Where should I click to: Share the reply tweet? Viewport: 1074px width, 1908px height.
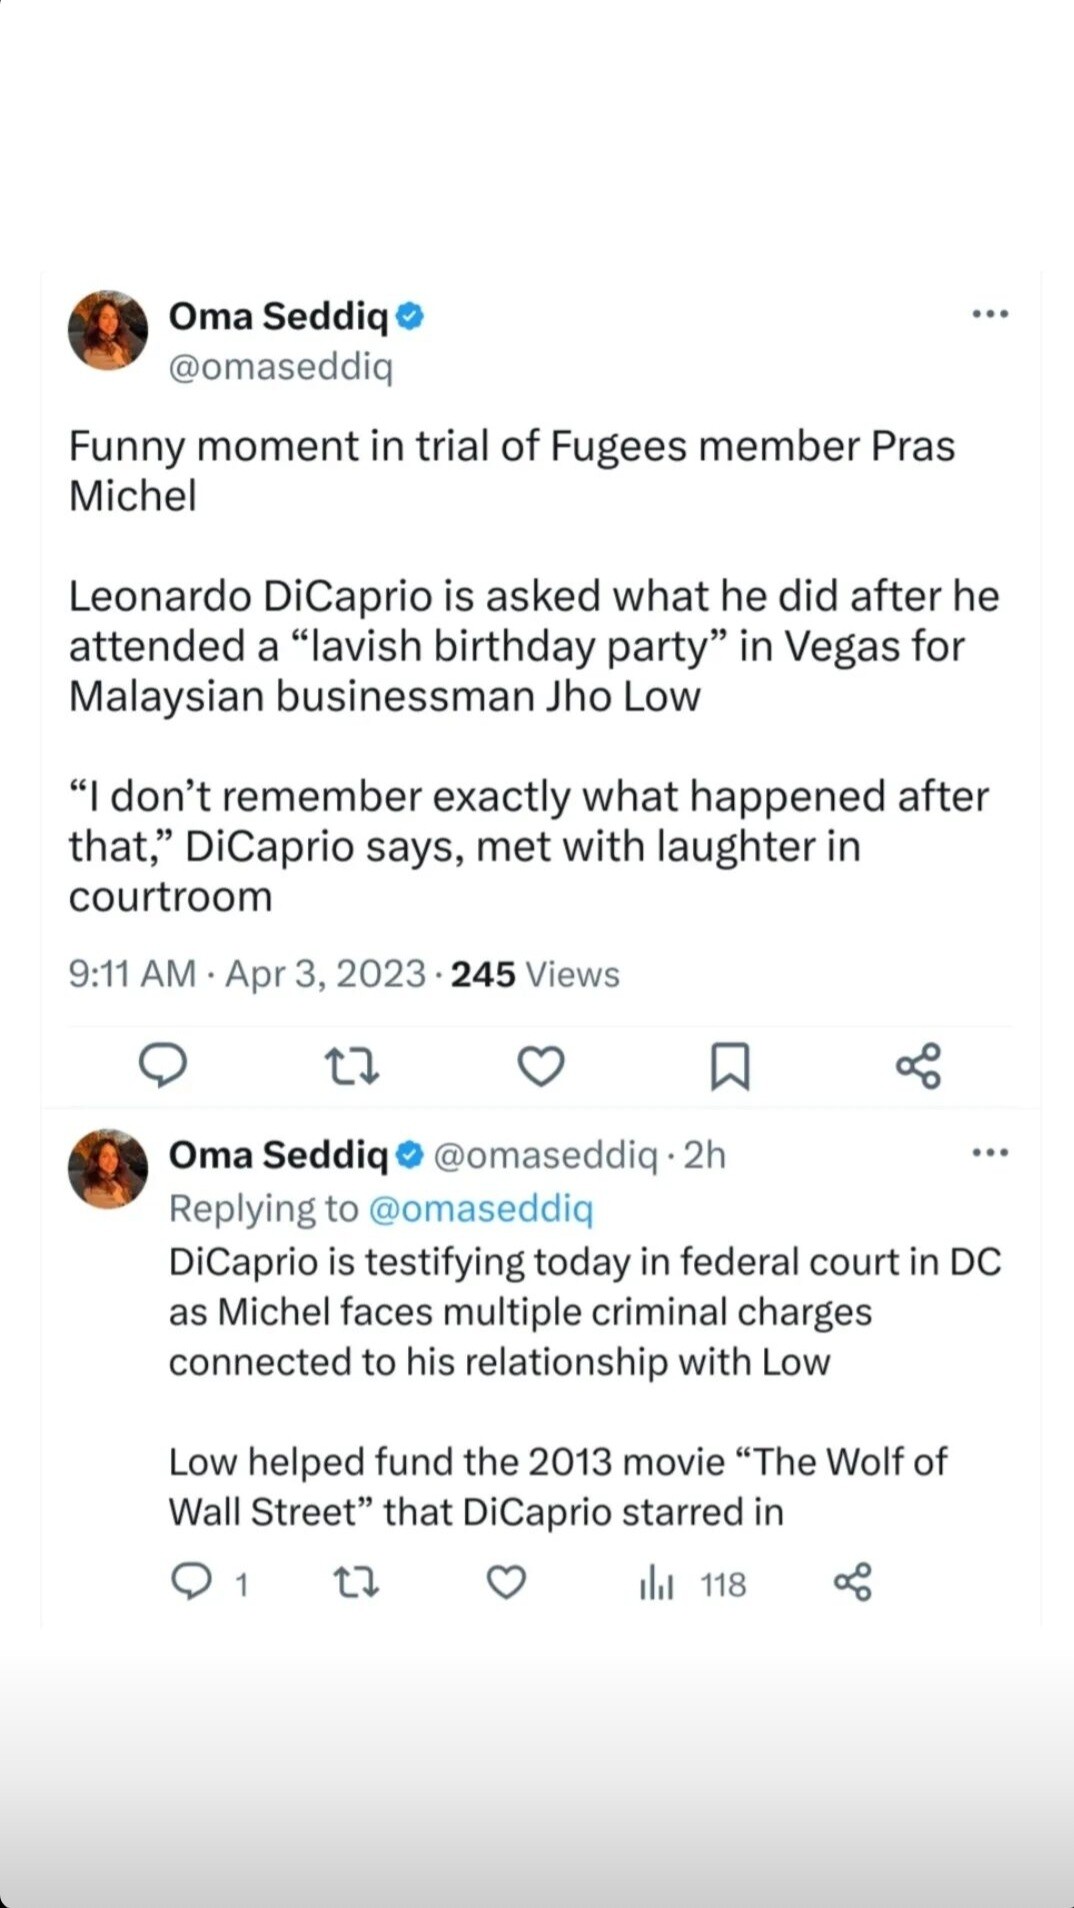(853, 1583)
